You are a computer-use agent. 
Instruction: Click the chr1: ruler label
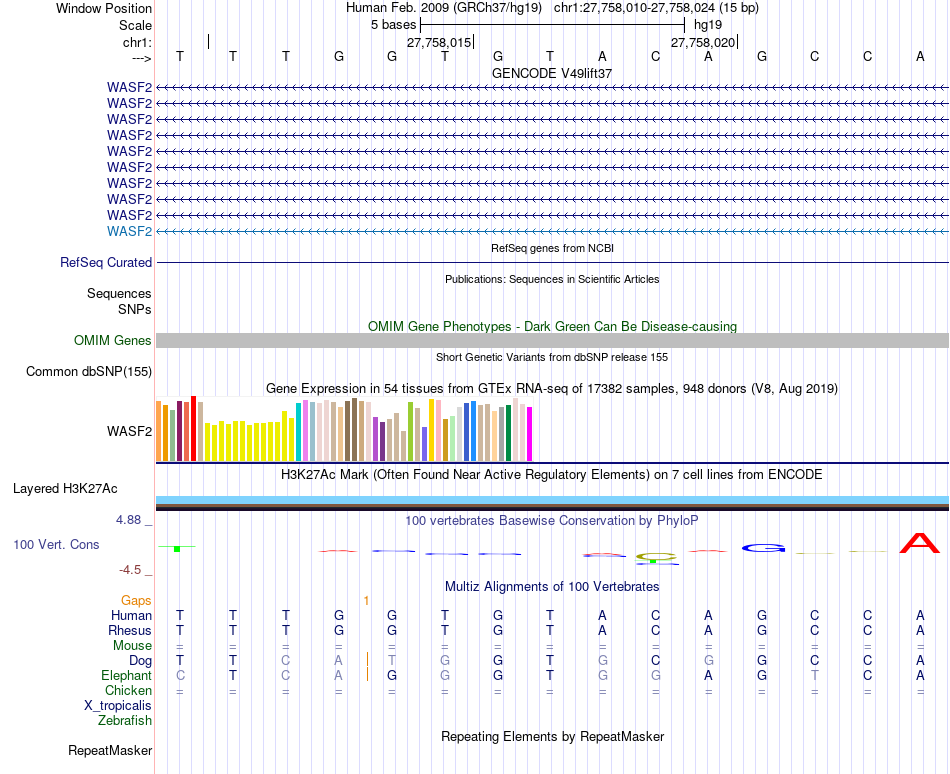(x=137, y=42)
